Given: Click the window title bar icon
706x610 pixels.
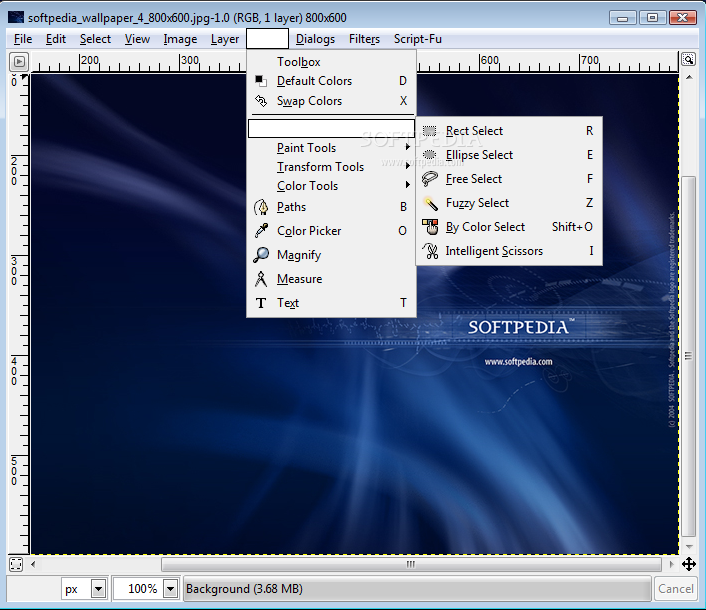Looking at the screenshot, I should [16, 18].
